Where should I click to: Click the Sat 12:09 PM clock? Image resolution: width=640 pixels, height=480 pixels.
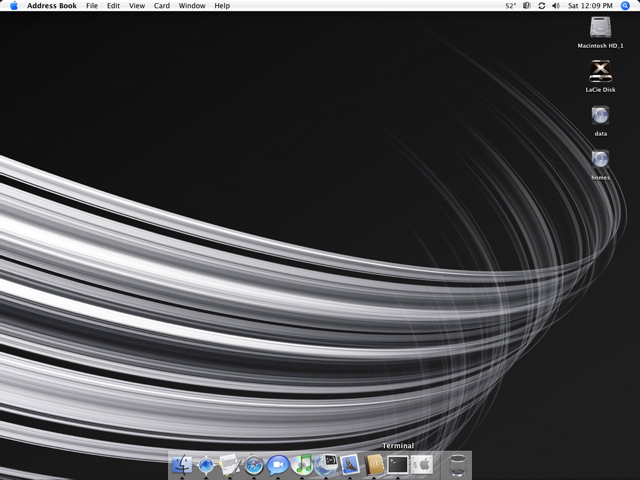(592, 6)
